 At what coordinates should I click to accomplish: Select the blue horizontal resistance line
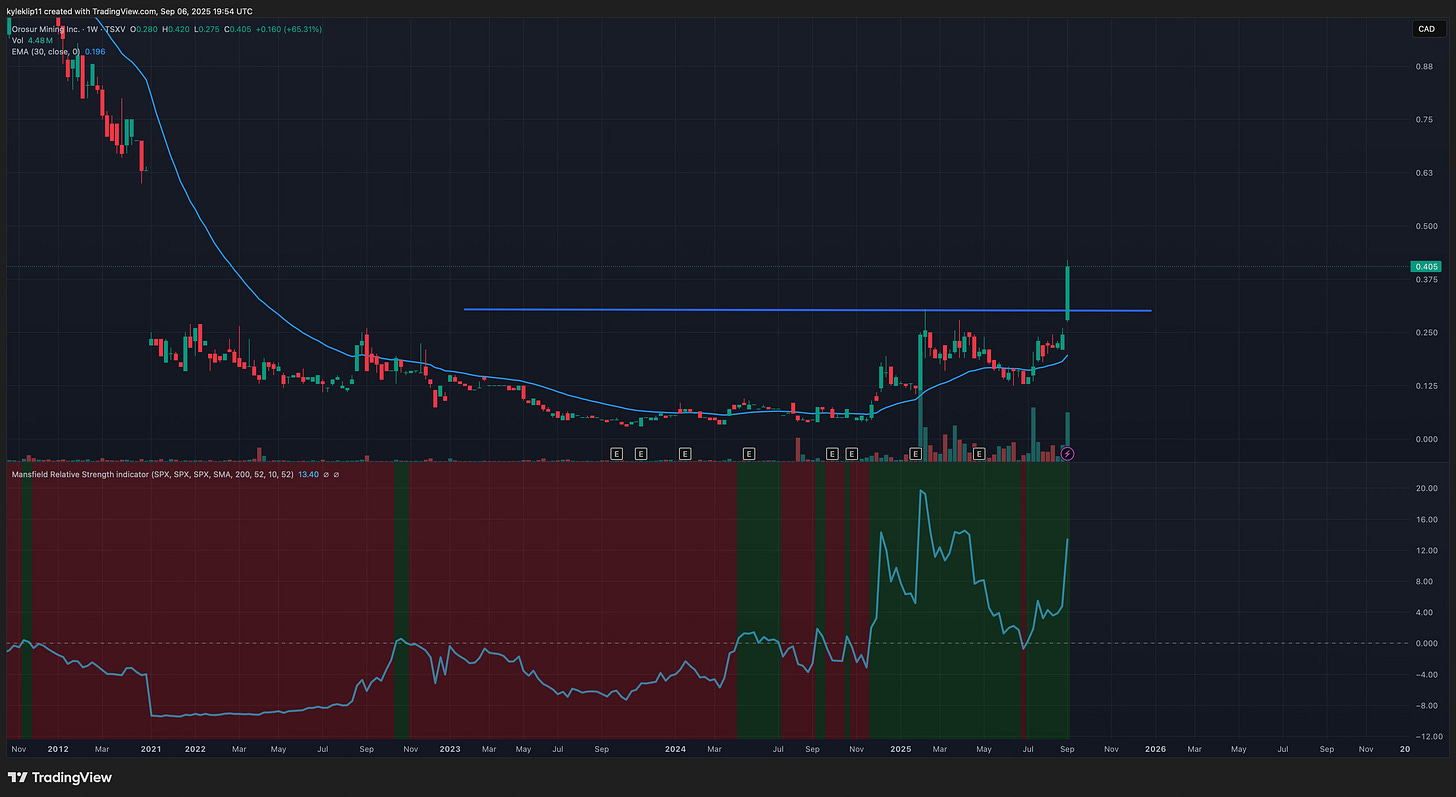click(807, 310)
